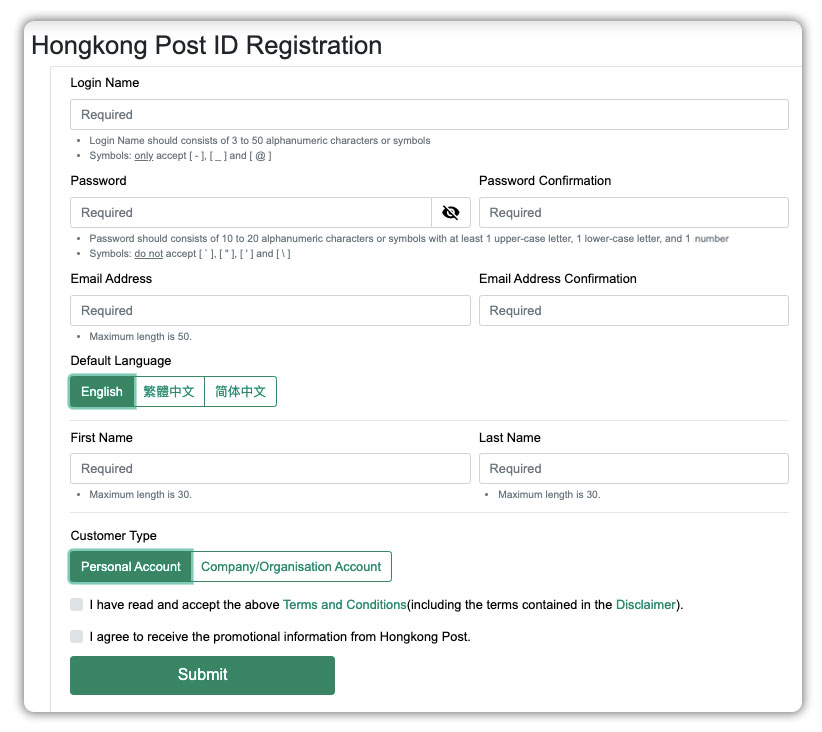Viewport: 822px width, 732px height.
Task: Enable promotional information checkbox
Action: point(77,637)
